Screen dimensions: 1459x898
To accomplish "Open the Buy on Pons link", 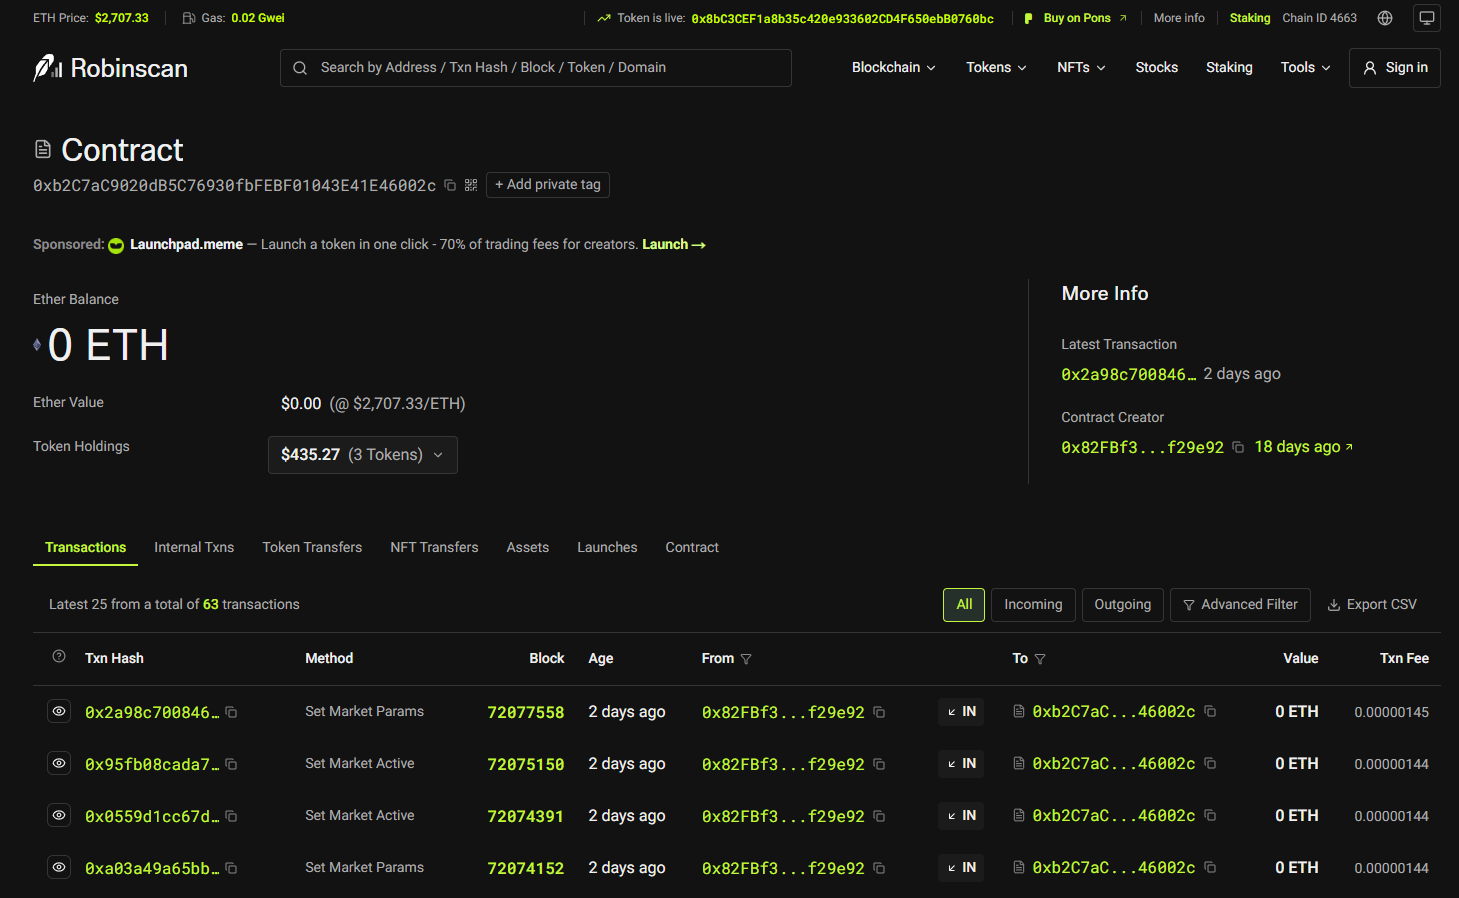I will click(1076, 18).
